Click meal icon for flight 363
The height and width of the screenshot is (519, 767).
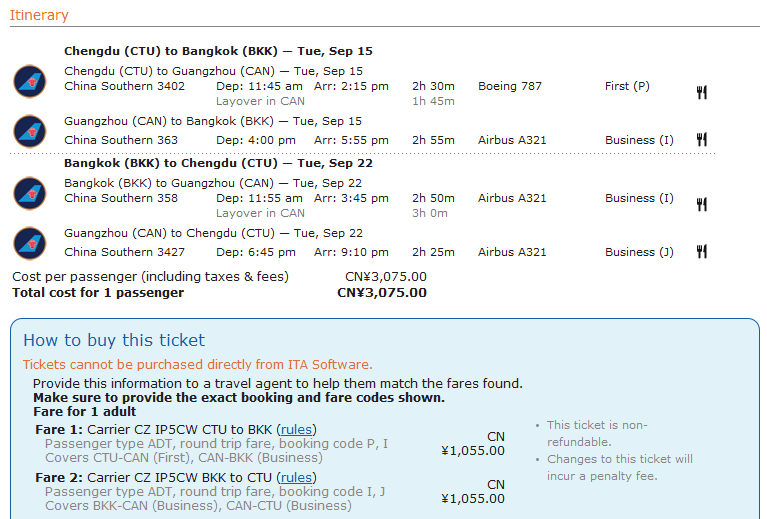(702, 140)
